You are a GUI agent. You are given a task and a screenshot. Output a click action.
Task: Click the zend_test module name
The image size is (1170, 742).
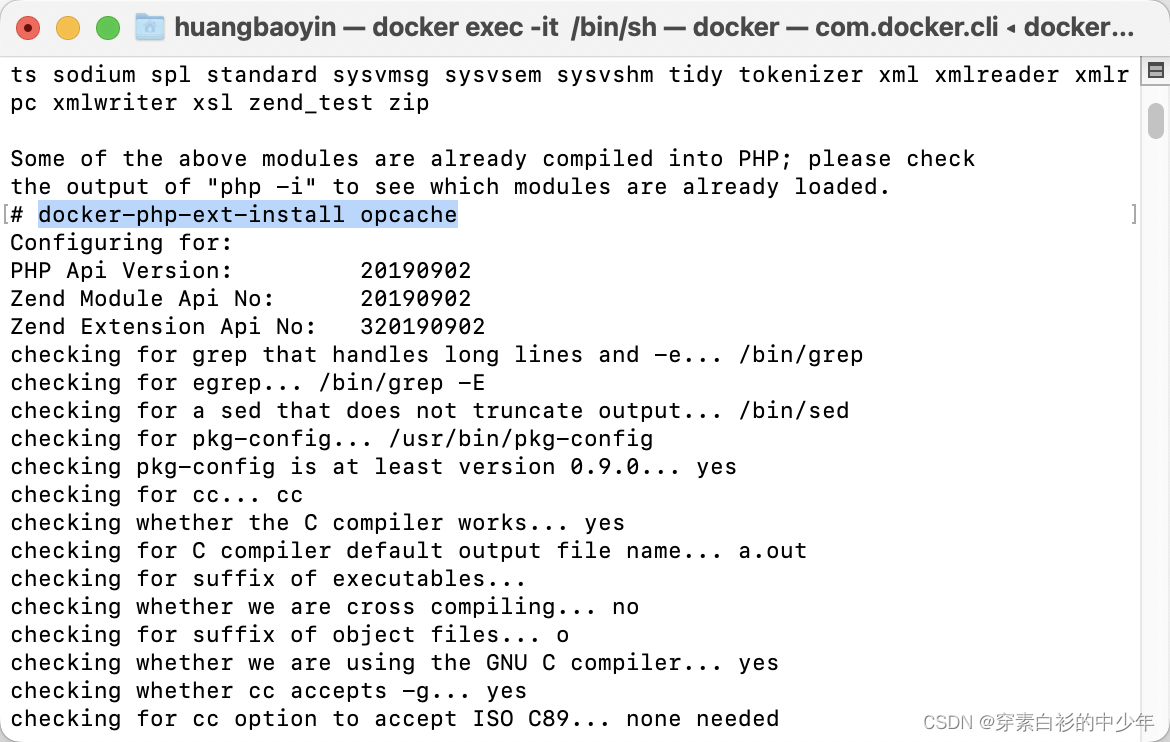(x=310, y=102)
